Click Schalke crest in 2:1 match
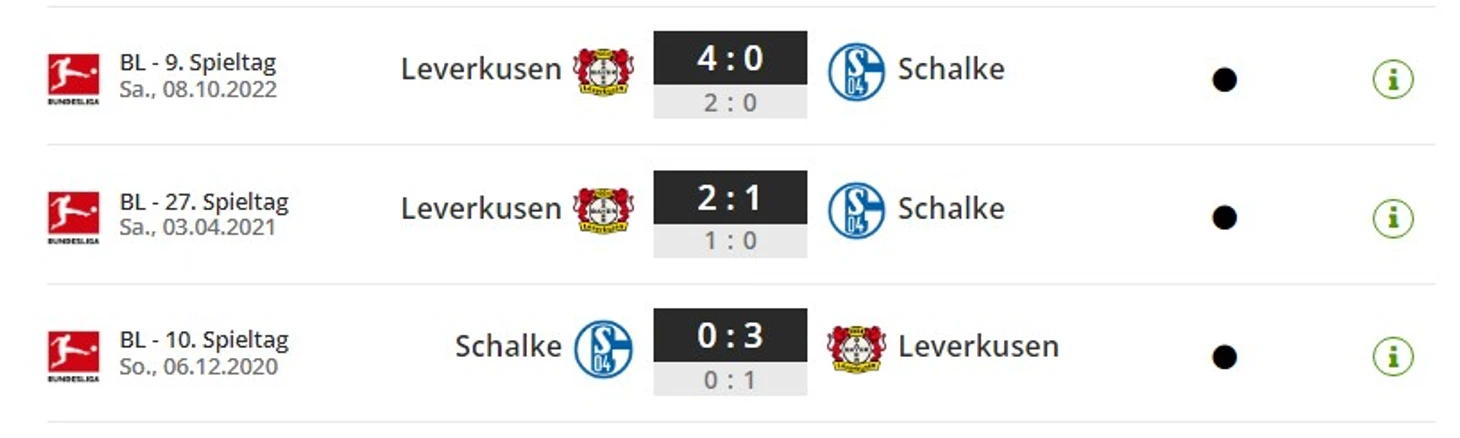 coord(856,210)
